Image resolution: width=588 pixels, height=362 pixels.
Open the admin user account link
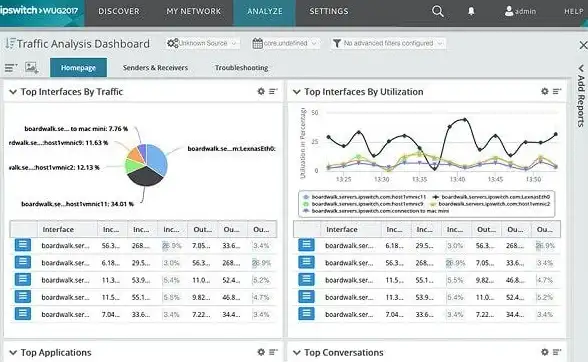(520, 11)
